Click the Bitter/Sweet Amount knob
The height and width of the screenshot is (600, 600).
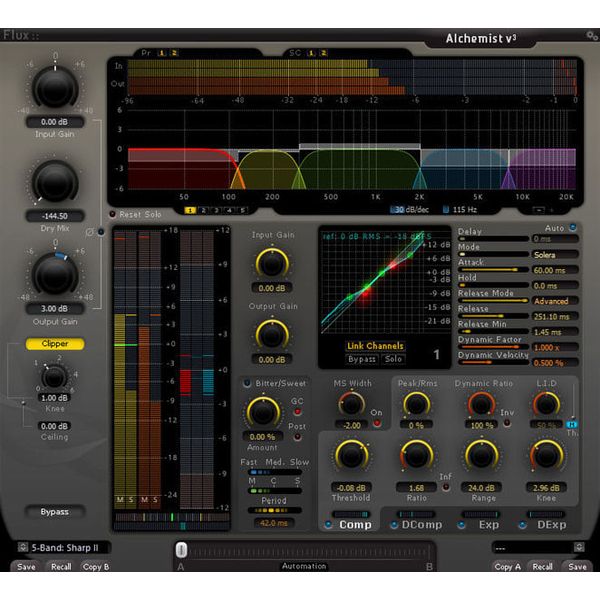pos(263,412)
